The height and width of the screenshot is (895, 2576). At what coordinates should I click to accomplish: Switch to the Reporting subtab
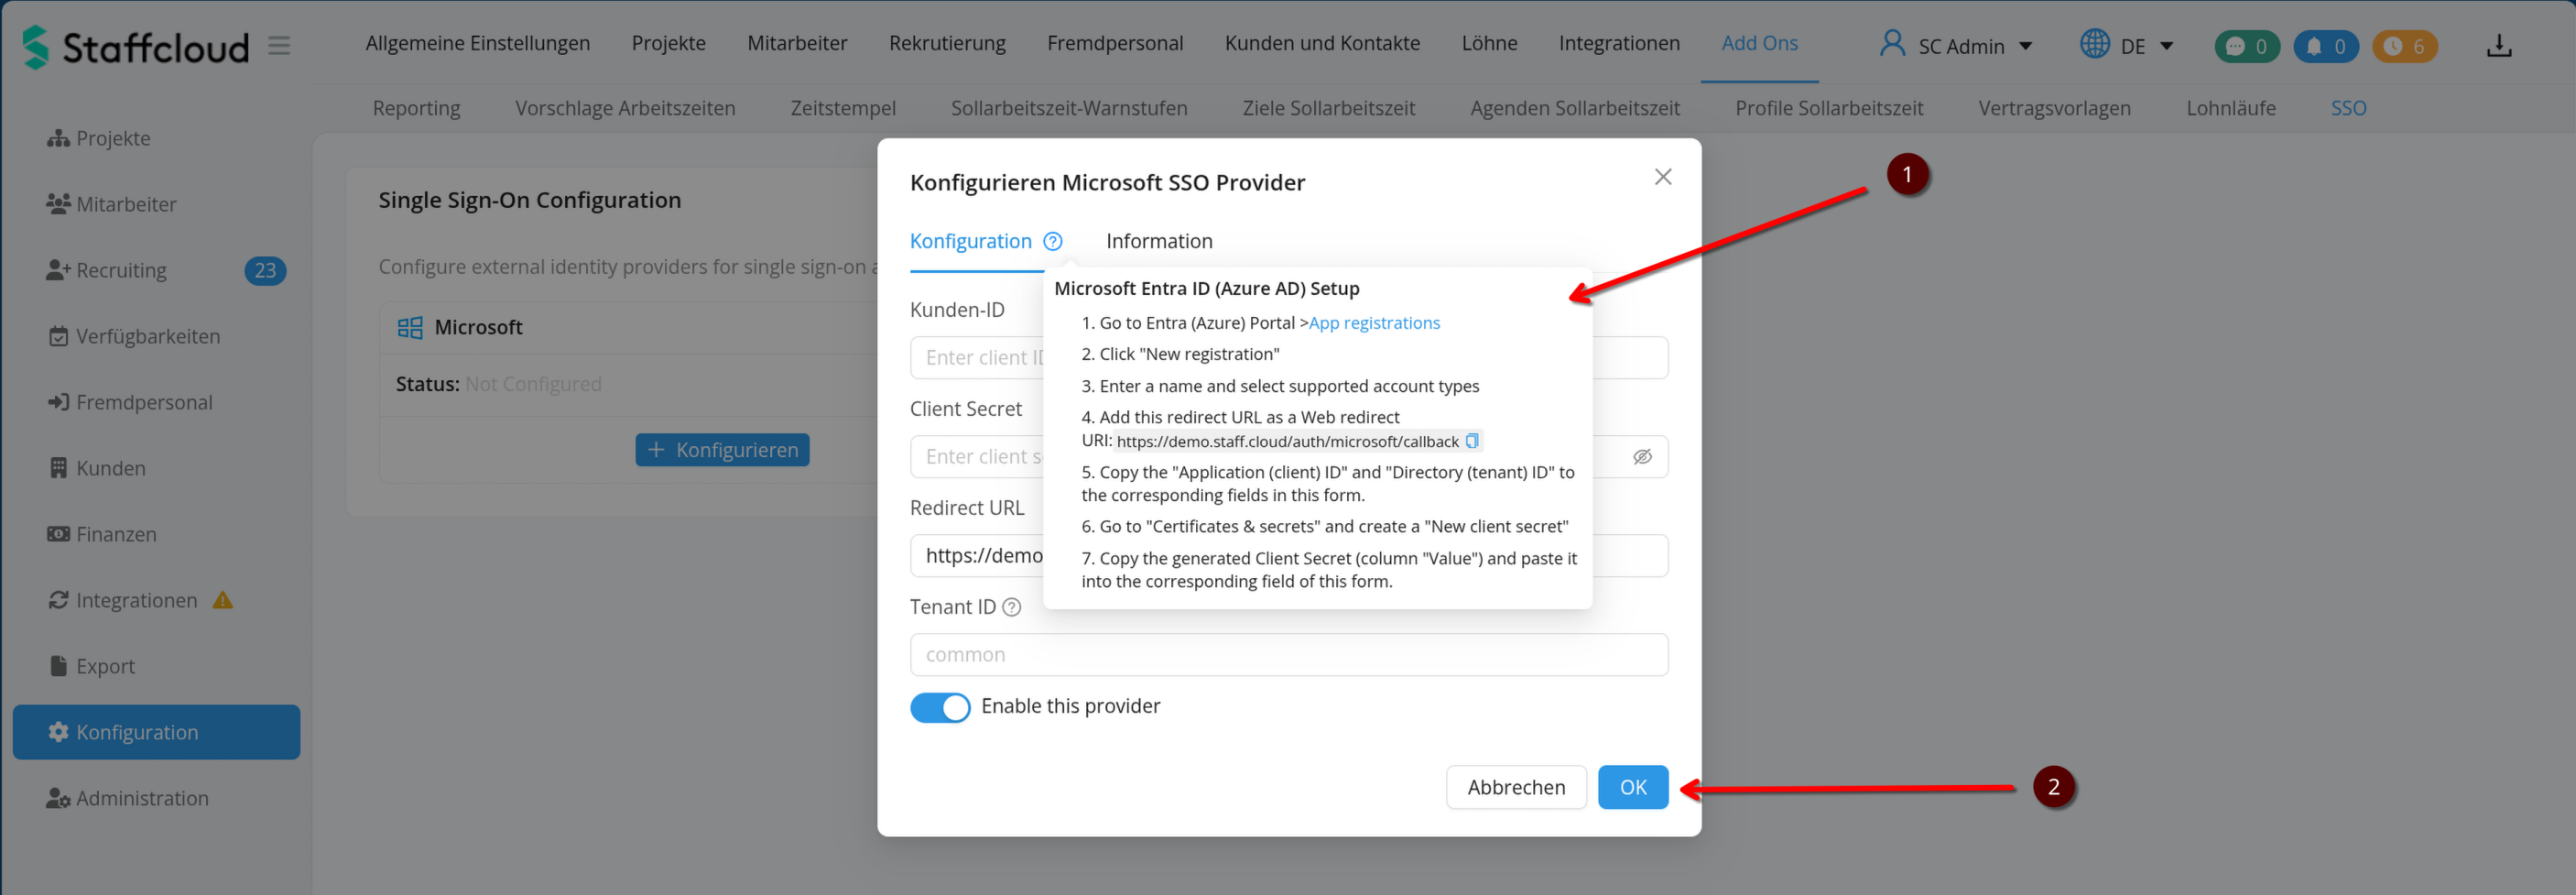[x=416, y=108]
